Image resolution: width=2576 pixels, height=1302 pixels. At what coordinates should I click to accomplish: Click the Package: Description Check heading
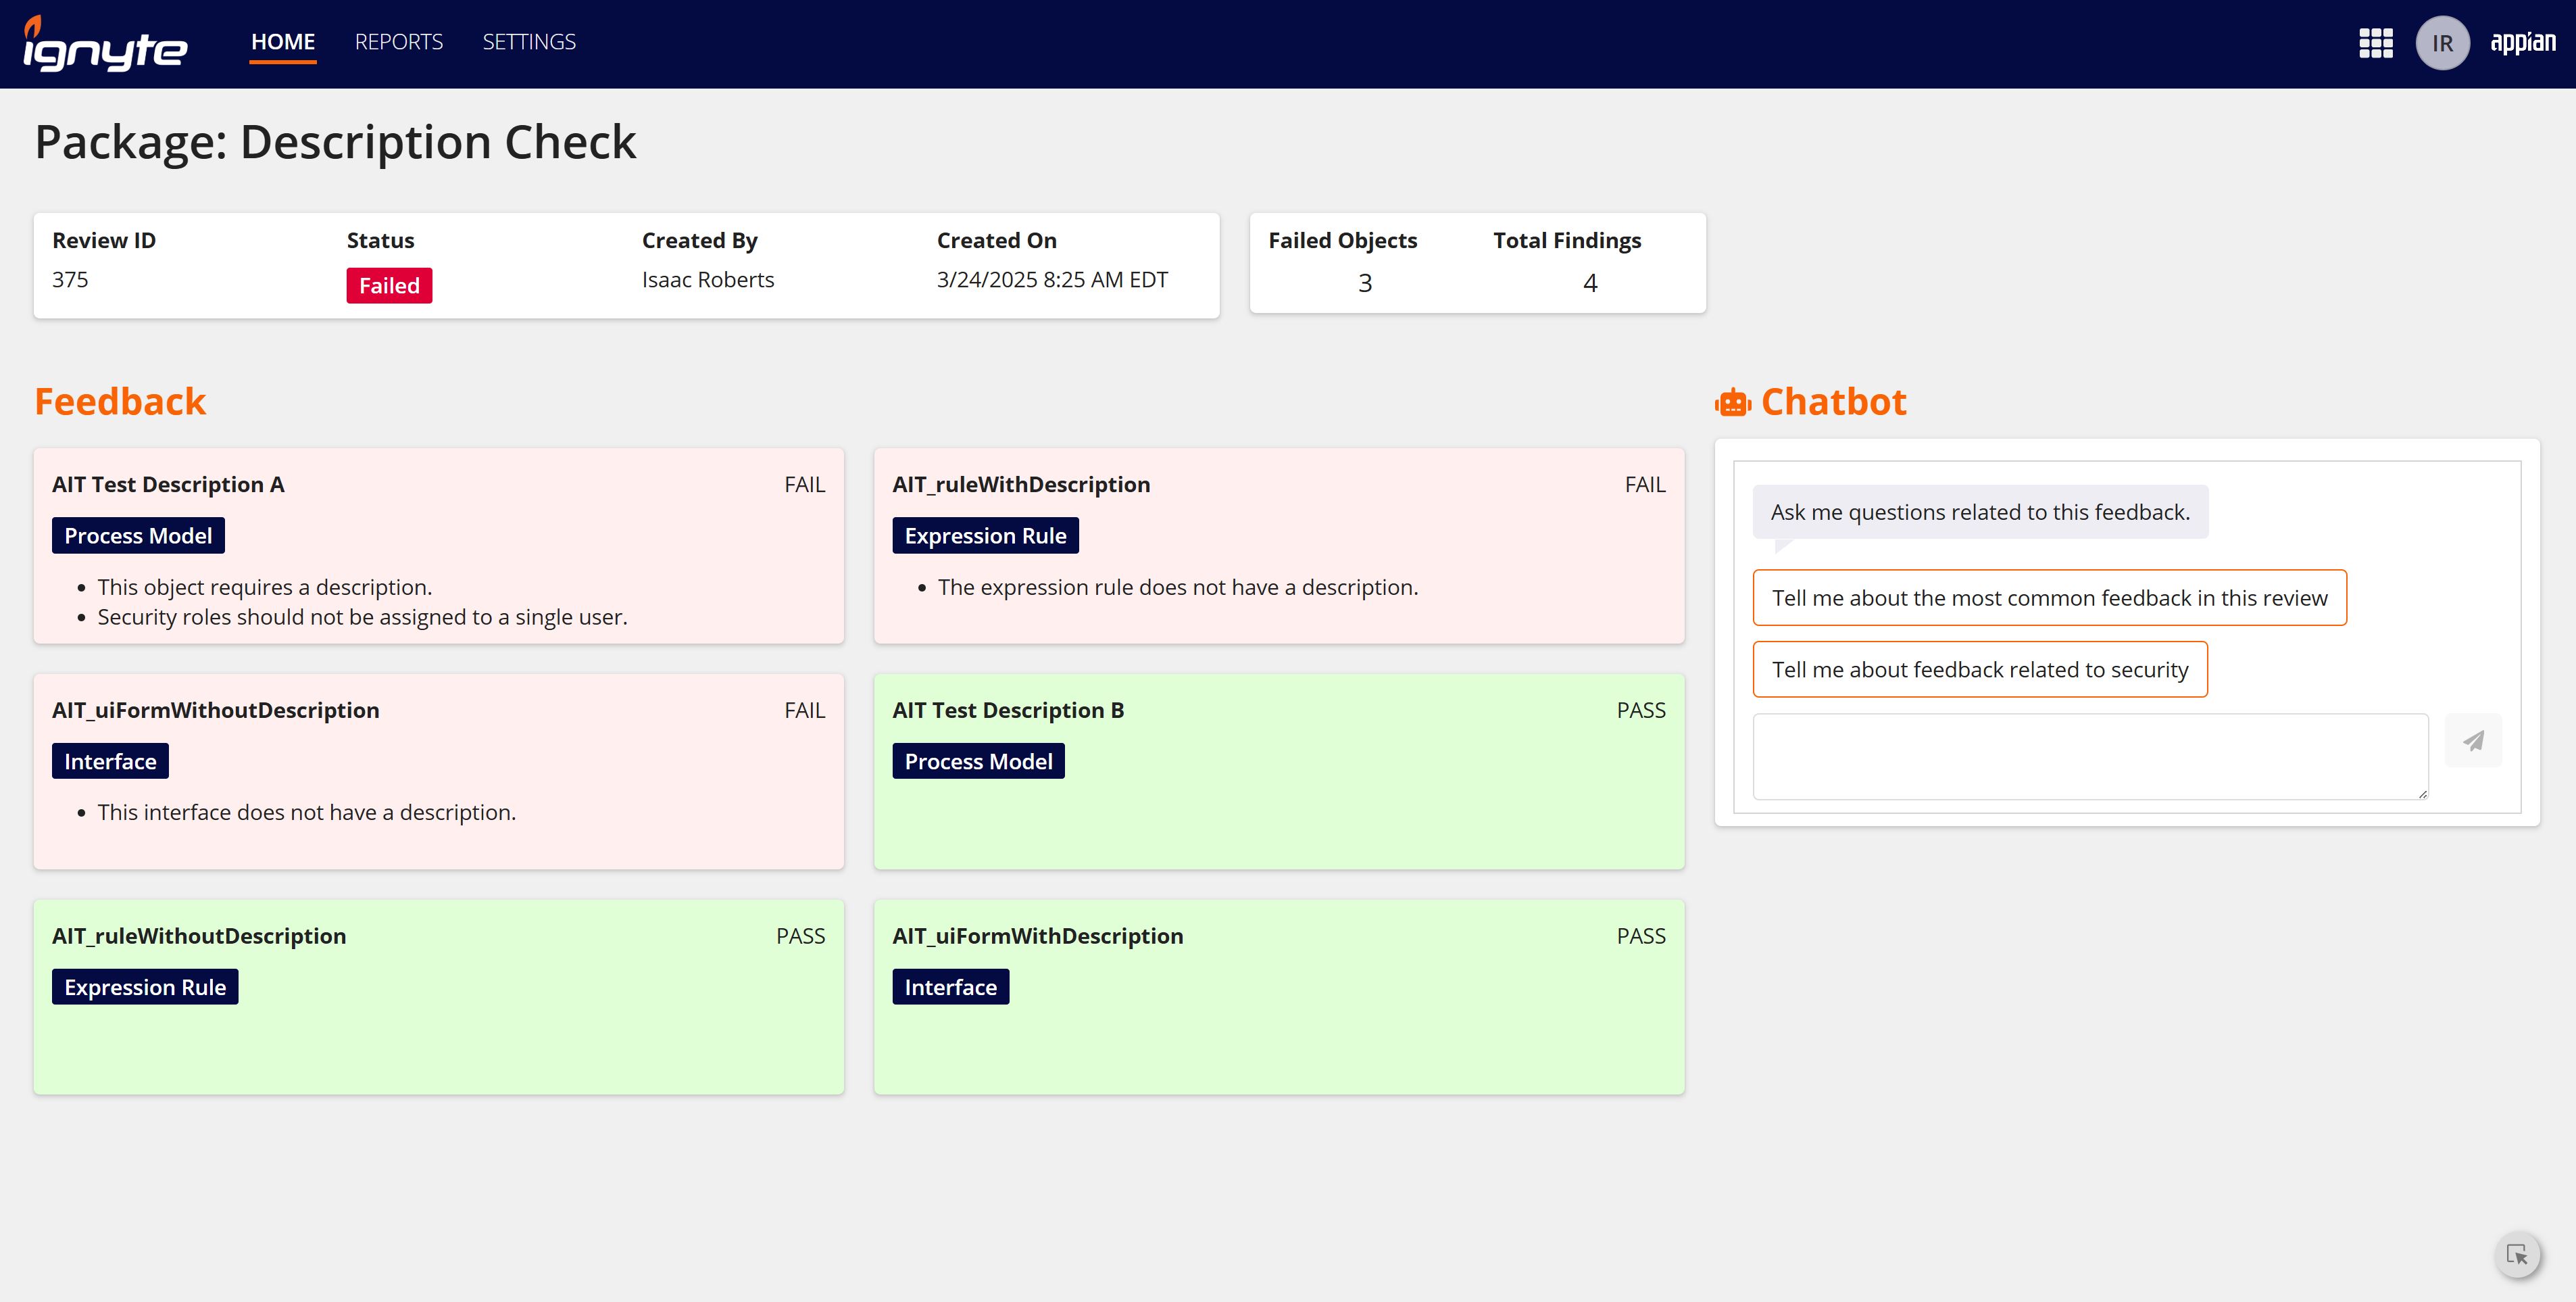tap(335, 142)
